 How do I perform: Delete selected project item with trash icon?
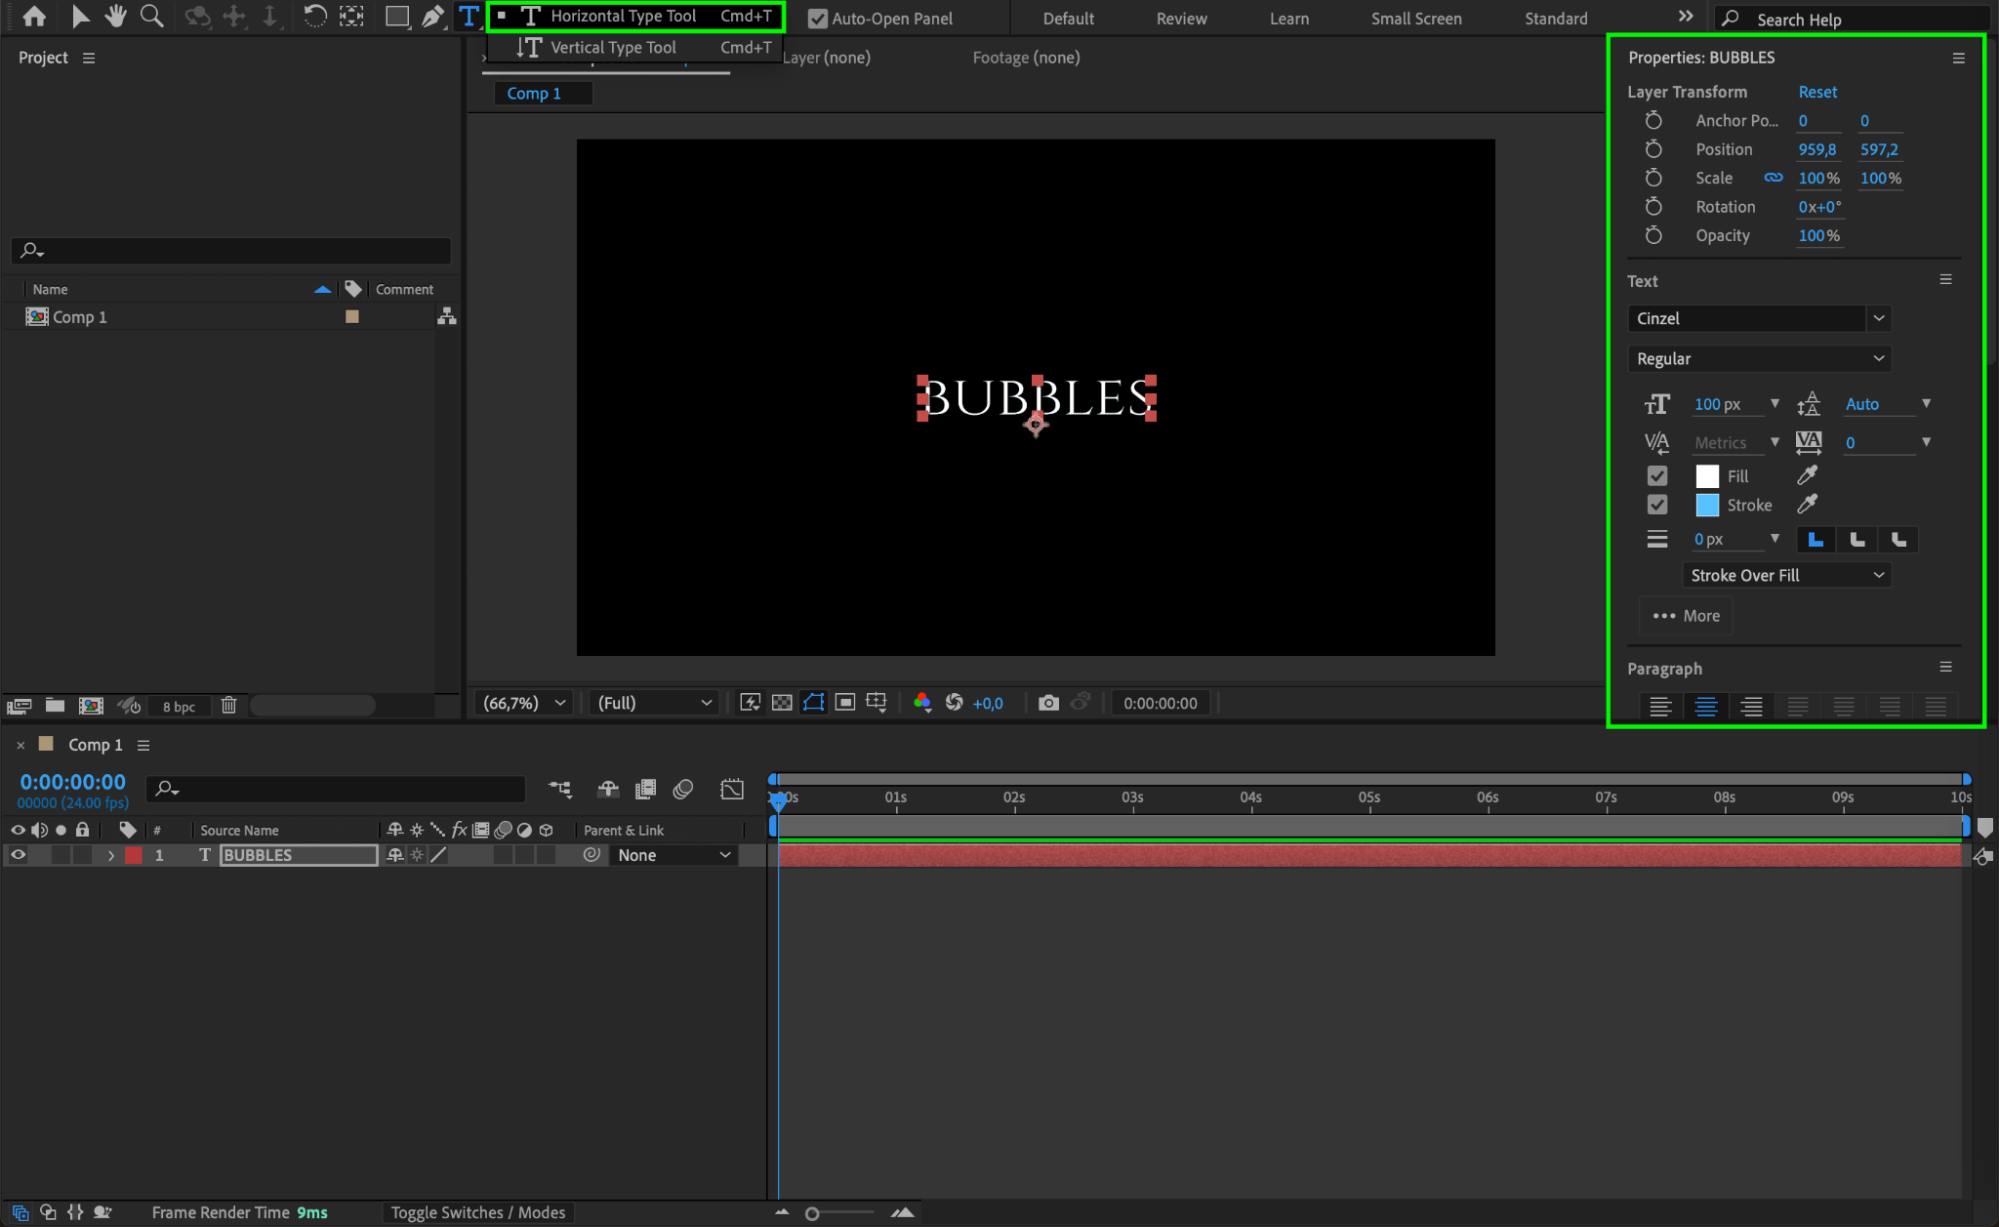(228, 705)
